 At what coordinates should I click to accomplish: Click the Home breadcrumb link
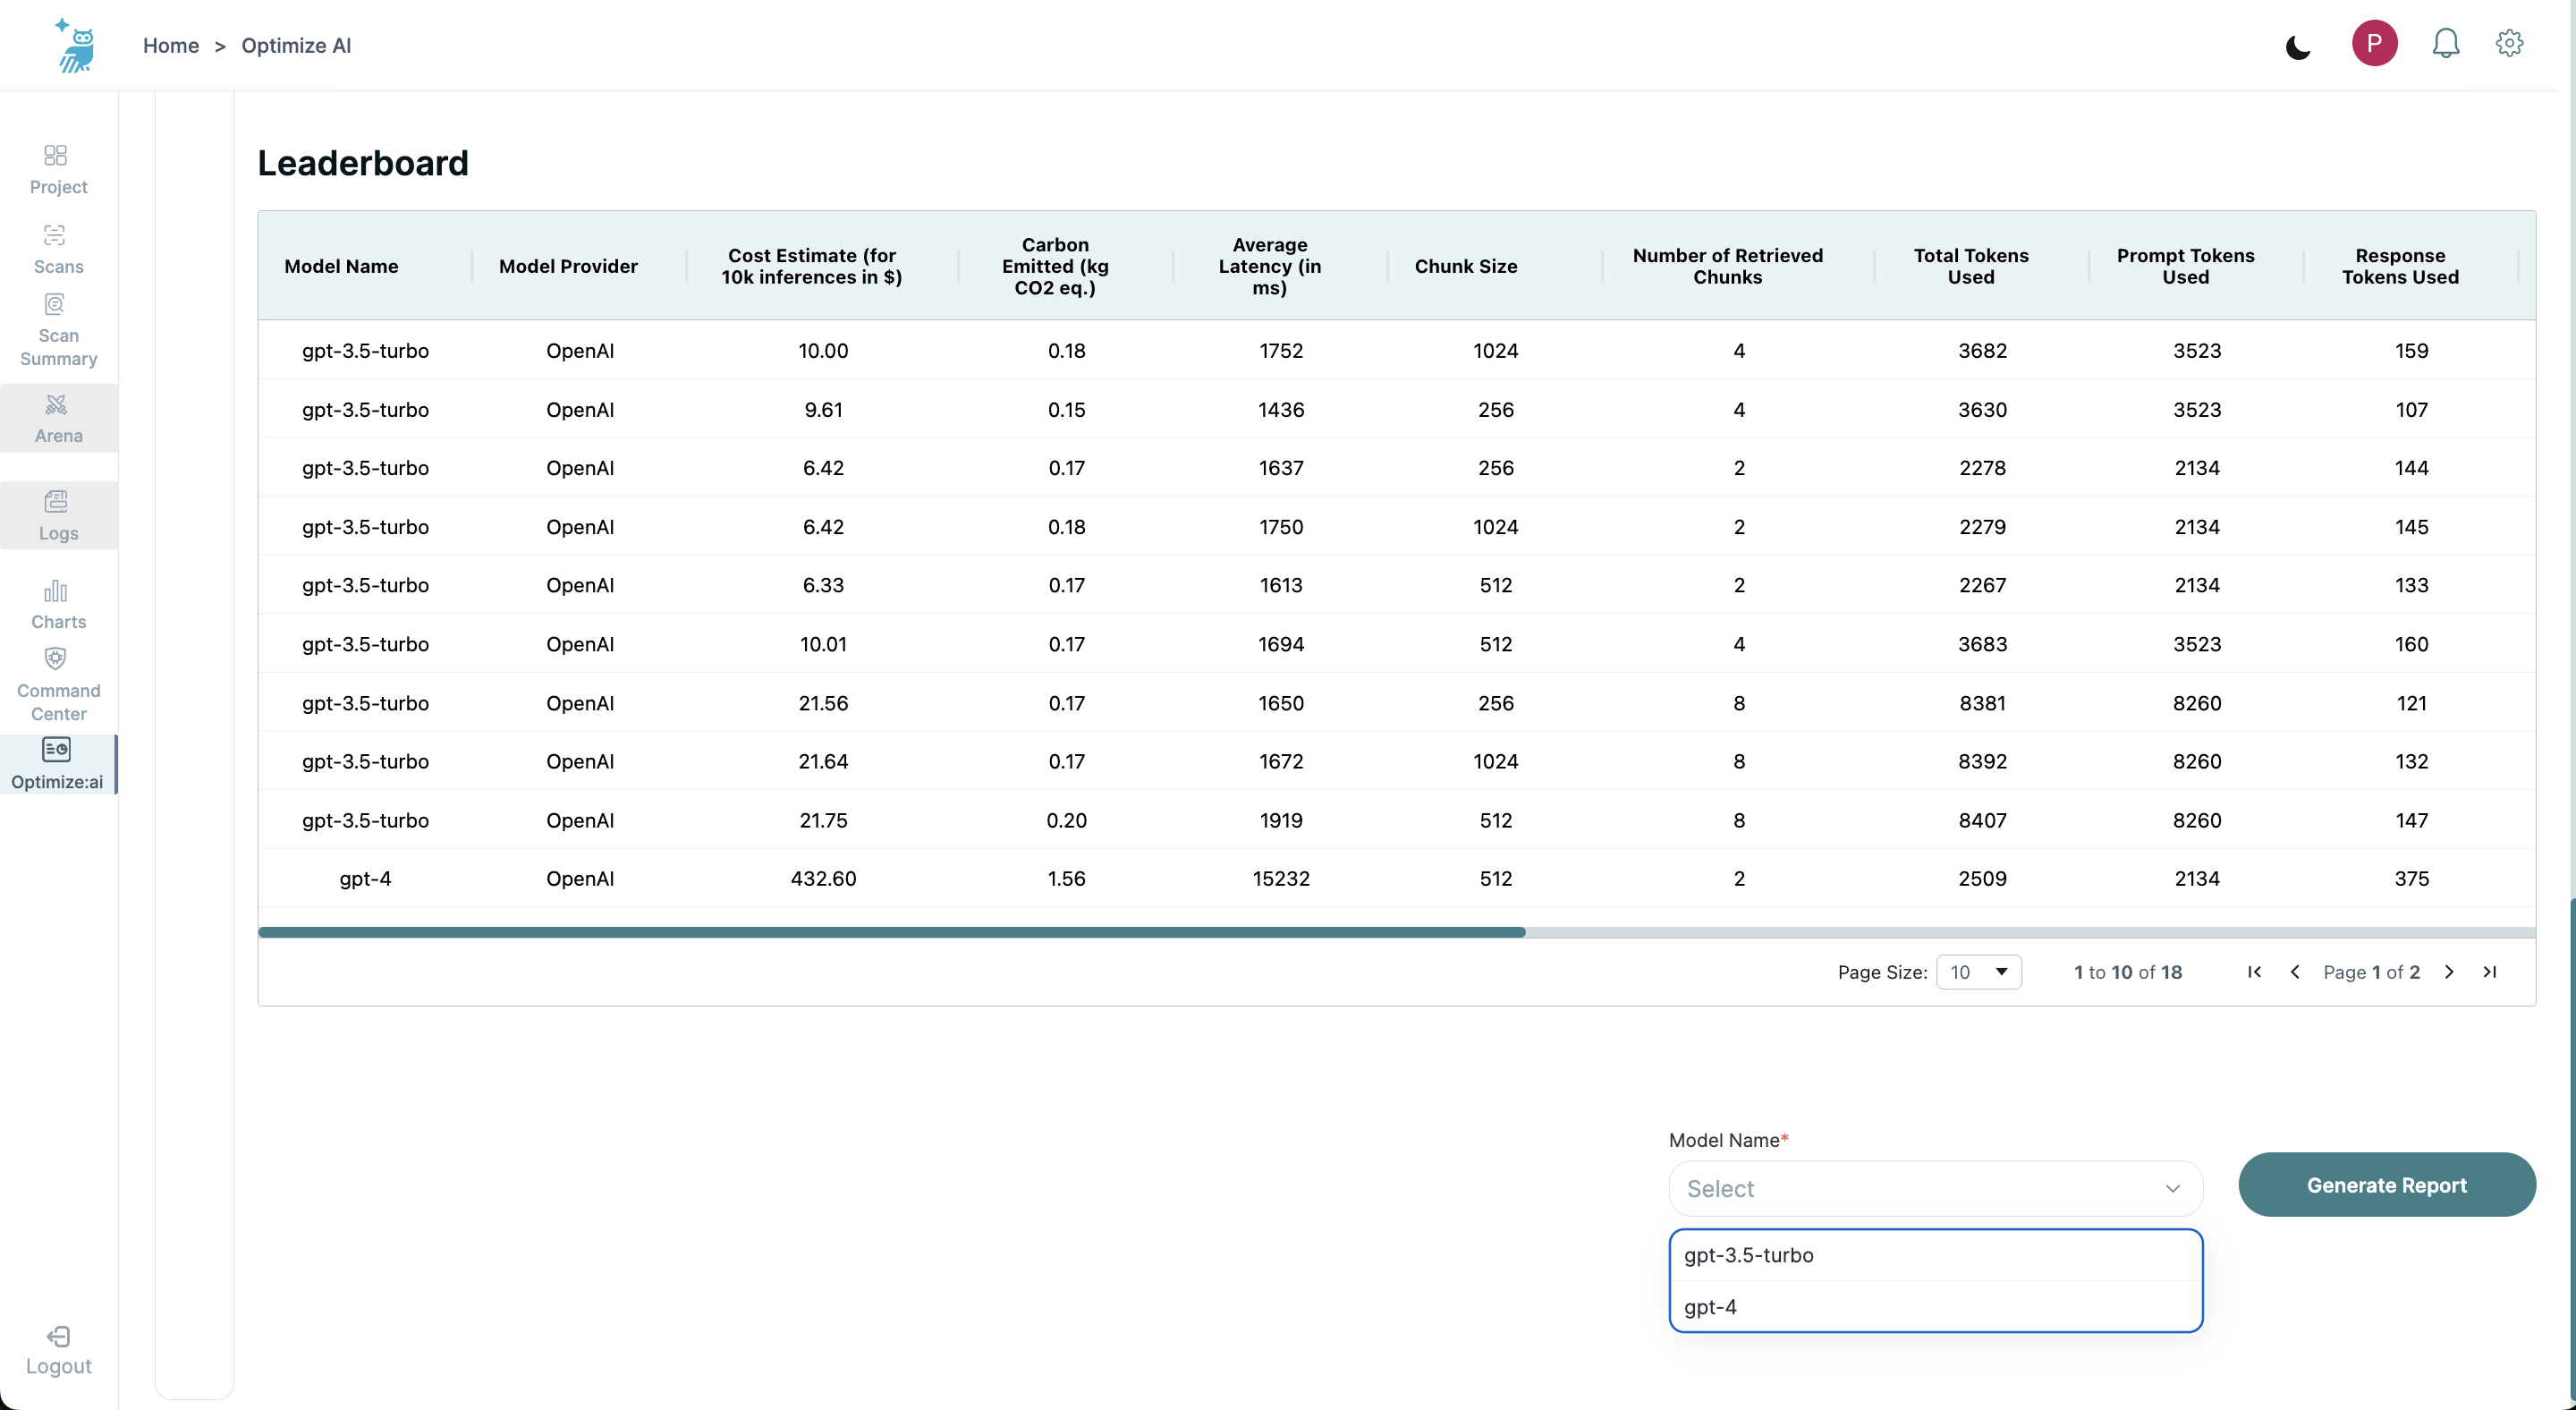coord(171,46)
